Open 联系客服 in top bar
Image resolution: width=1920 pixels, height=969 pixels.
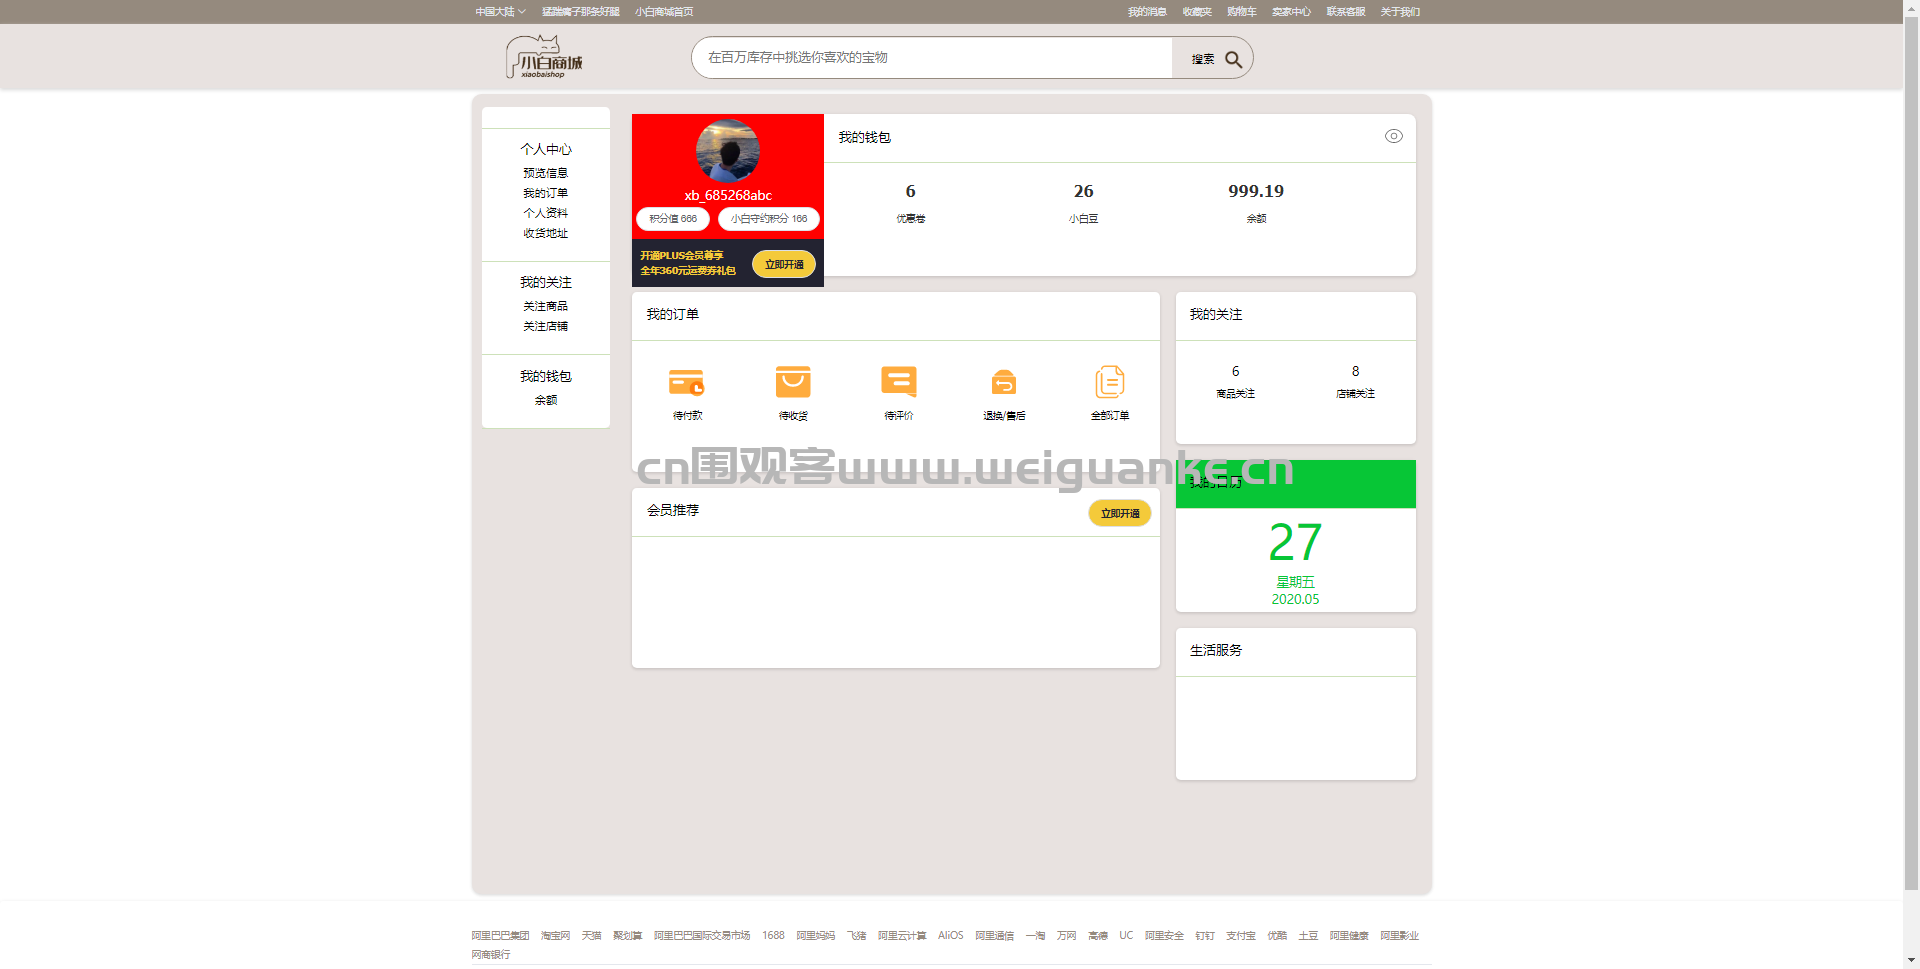[x=1346, y=12]
